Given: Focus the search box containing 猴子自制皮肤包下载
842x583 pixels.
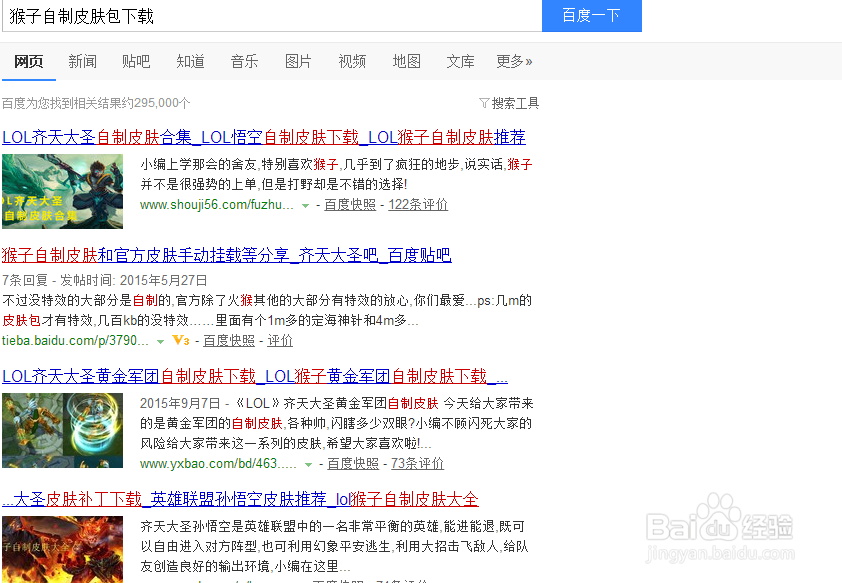Looking at the screenshot, I should 272,16.
